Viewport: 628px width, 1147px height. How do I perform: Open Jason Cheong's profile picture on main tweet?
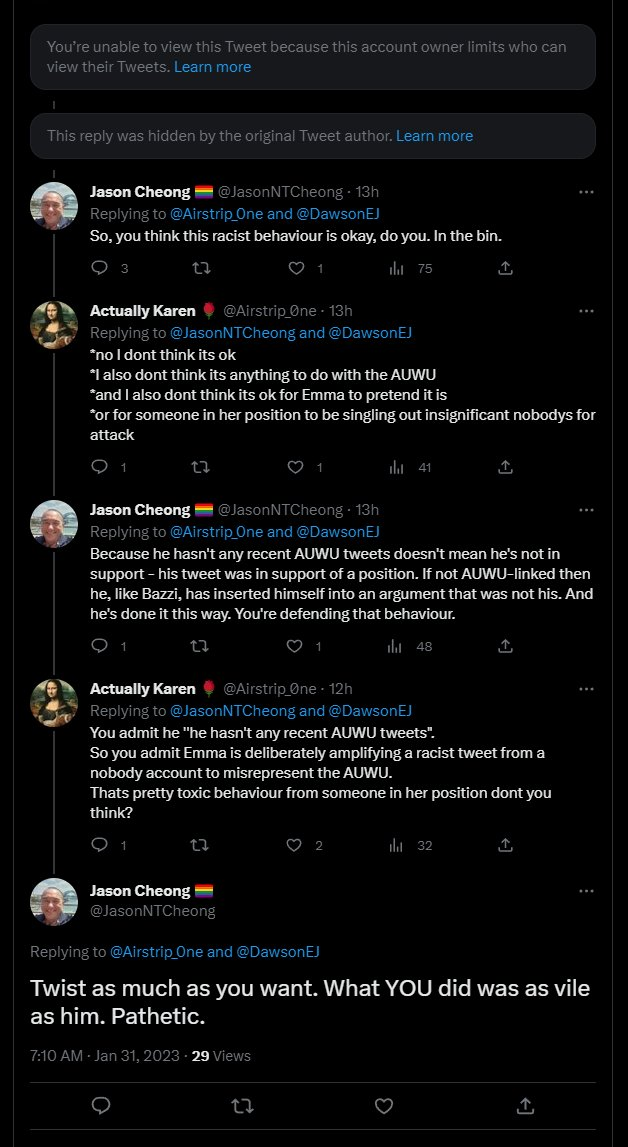(x=54, y=902)
